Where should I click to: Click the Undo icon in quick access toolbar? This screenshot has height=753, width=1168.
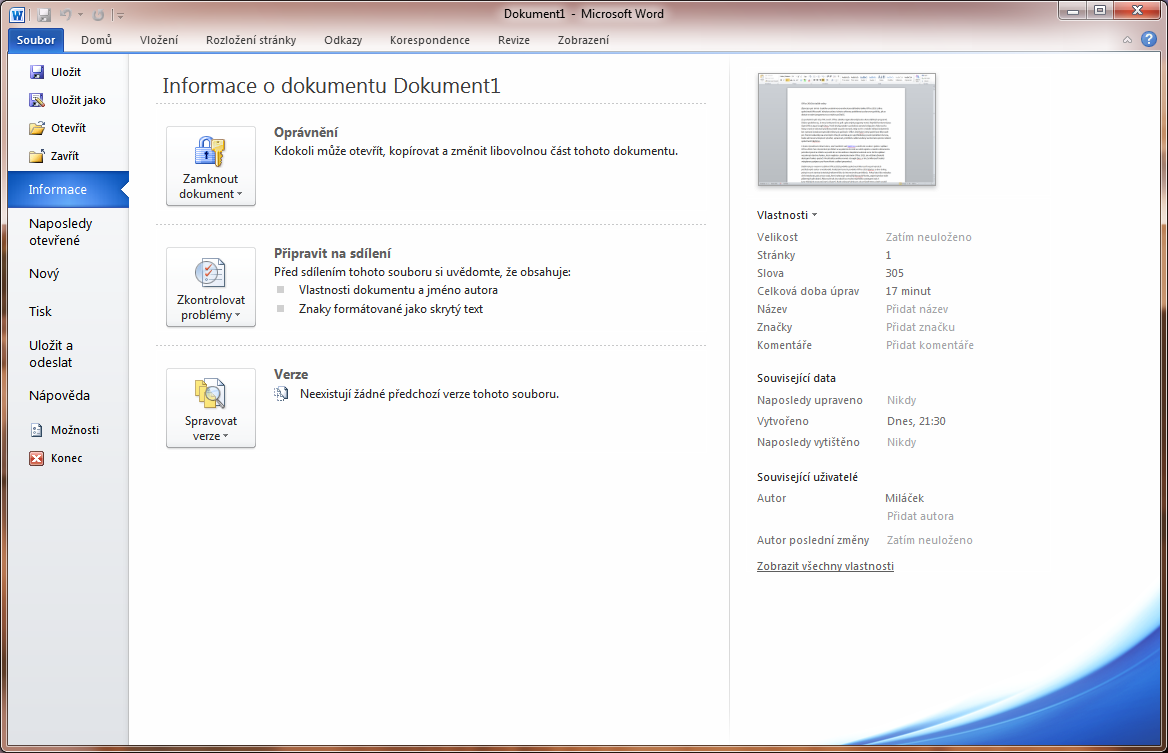pyautogui.click(x=66, y=15)
